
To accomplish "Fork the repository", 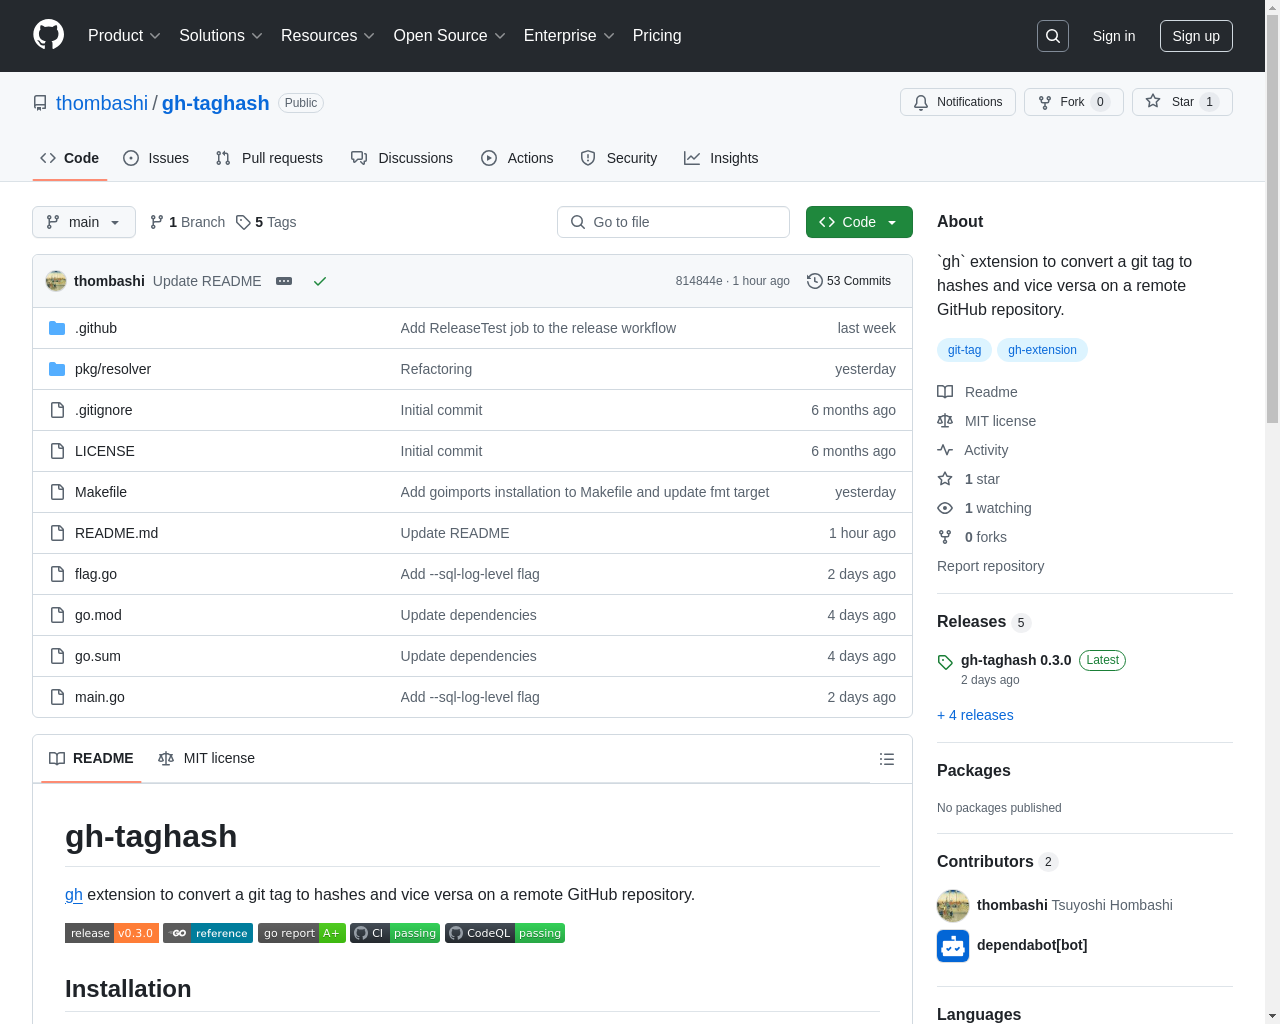I will (x=1074, y=102).
